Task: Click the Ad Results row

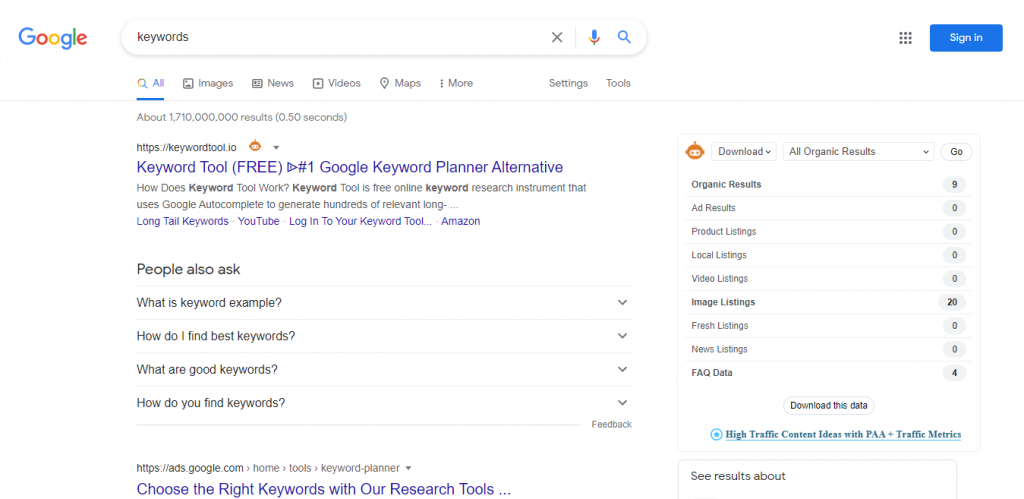Action: (828, 208)
